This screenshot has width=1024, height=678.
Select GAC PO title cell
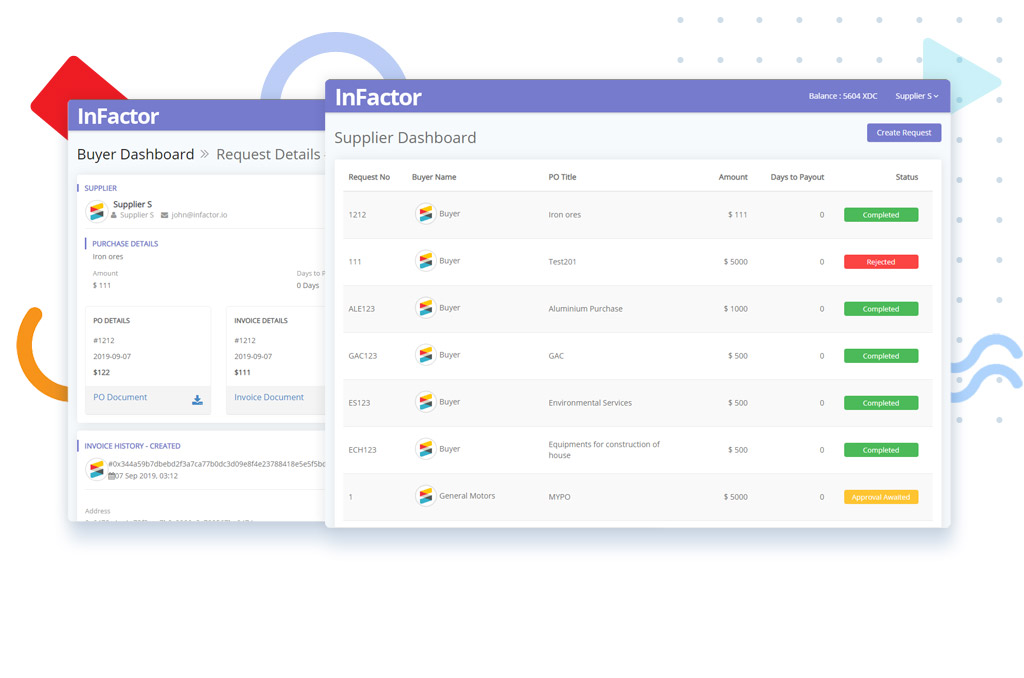[x=556, y=356]
